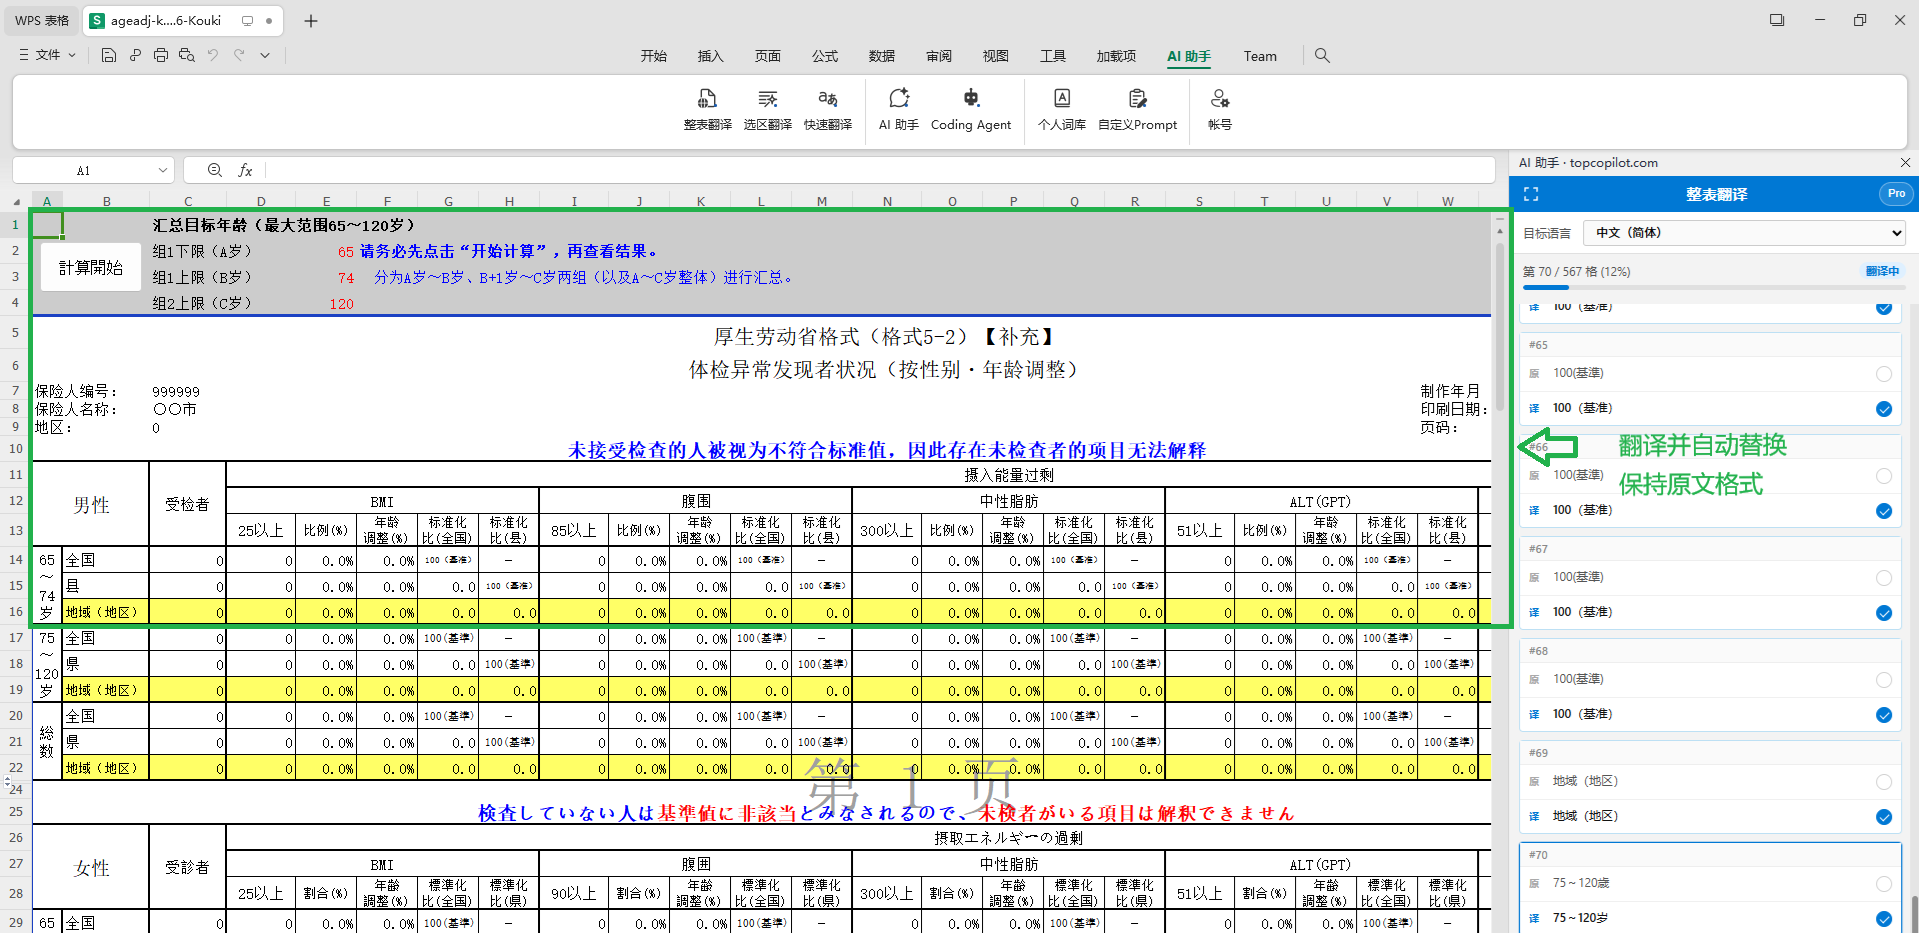
Task: Select original text radio for item #65
Action: 1884,374
